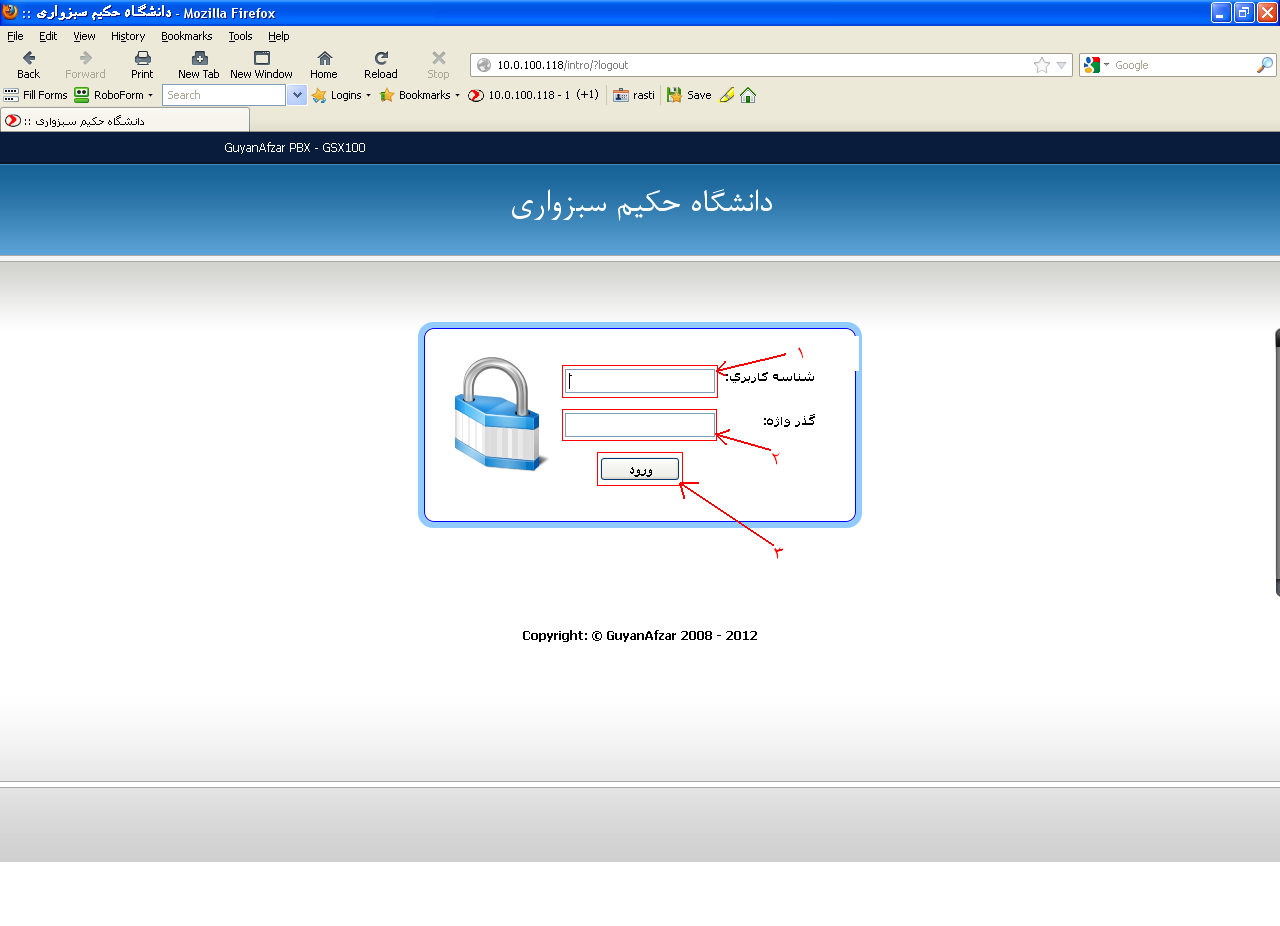This screenshot has width=1280, height=926.
Task: Open the Tools menu
Action: tap(240, 36)
